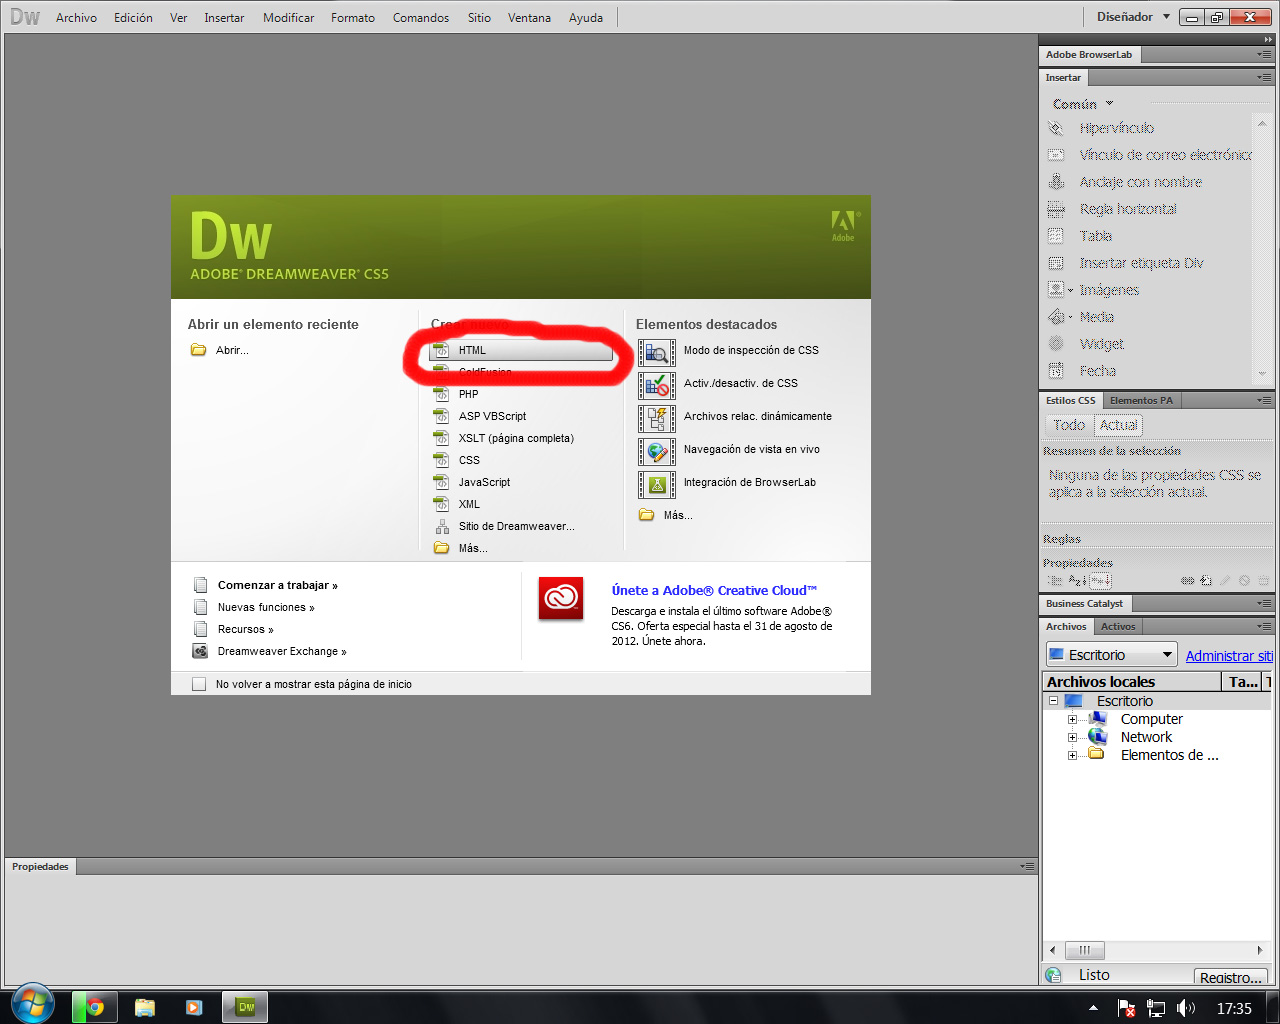Screen dimensions: 1280x1024
Task: Create a new HTML document
Action: 471,350
